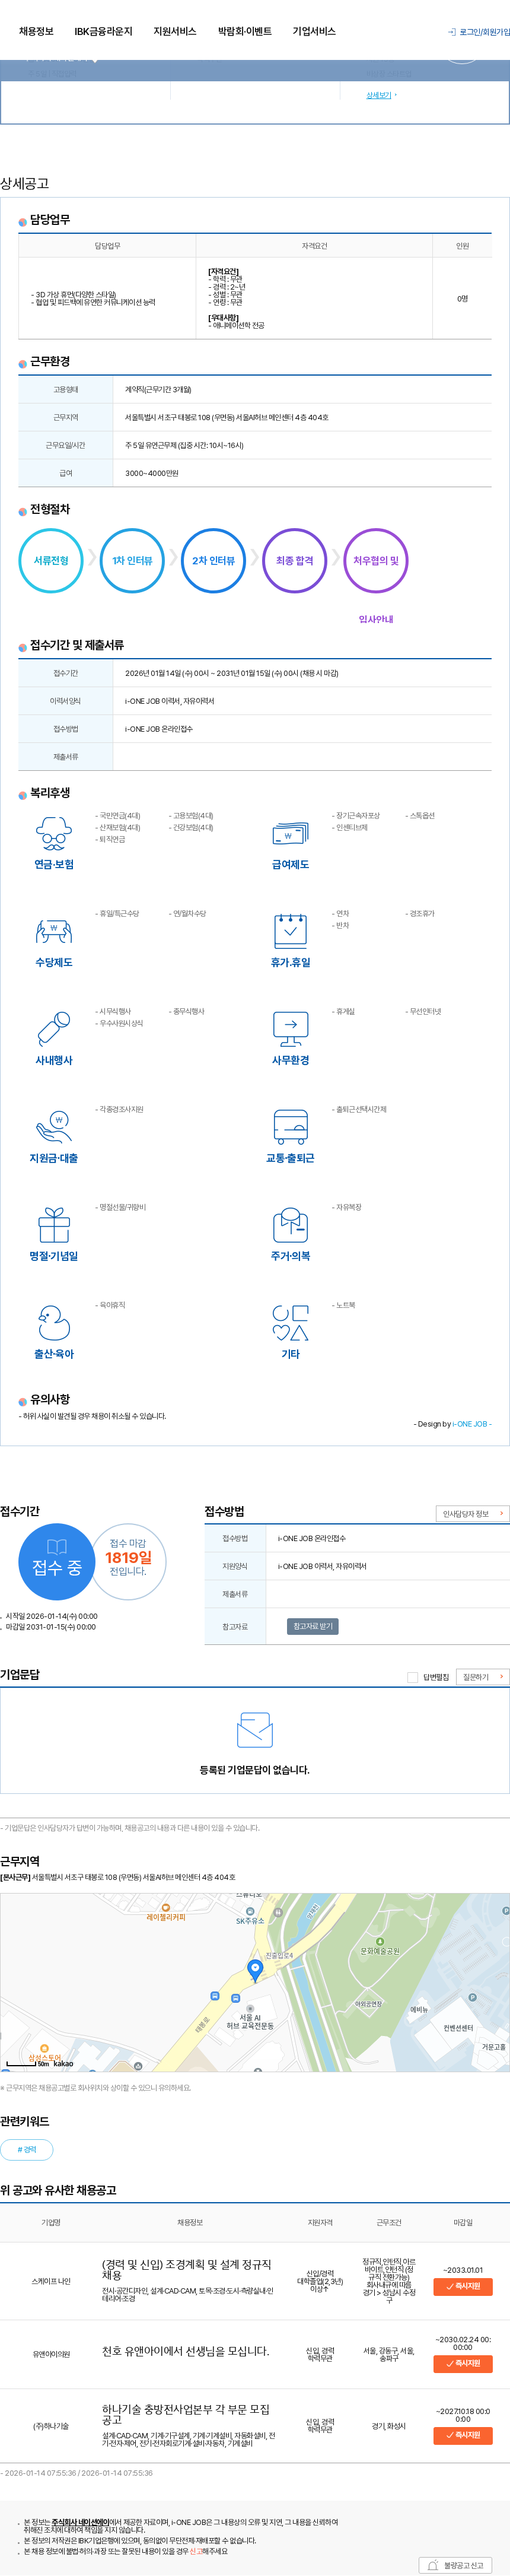The image size is (510, 2576).
Task: Click the 마감일 2031-01-15 text
Action: 51,1627
